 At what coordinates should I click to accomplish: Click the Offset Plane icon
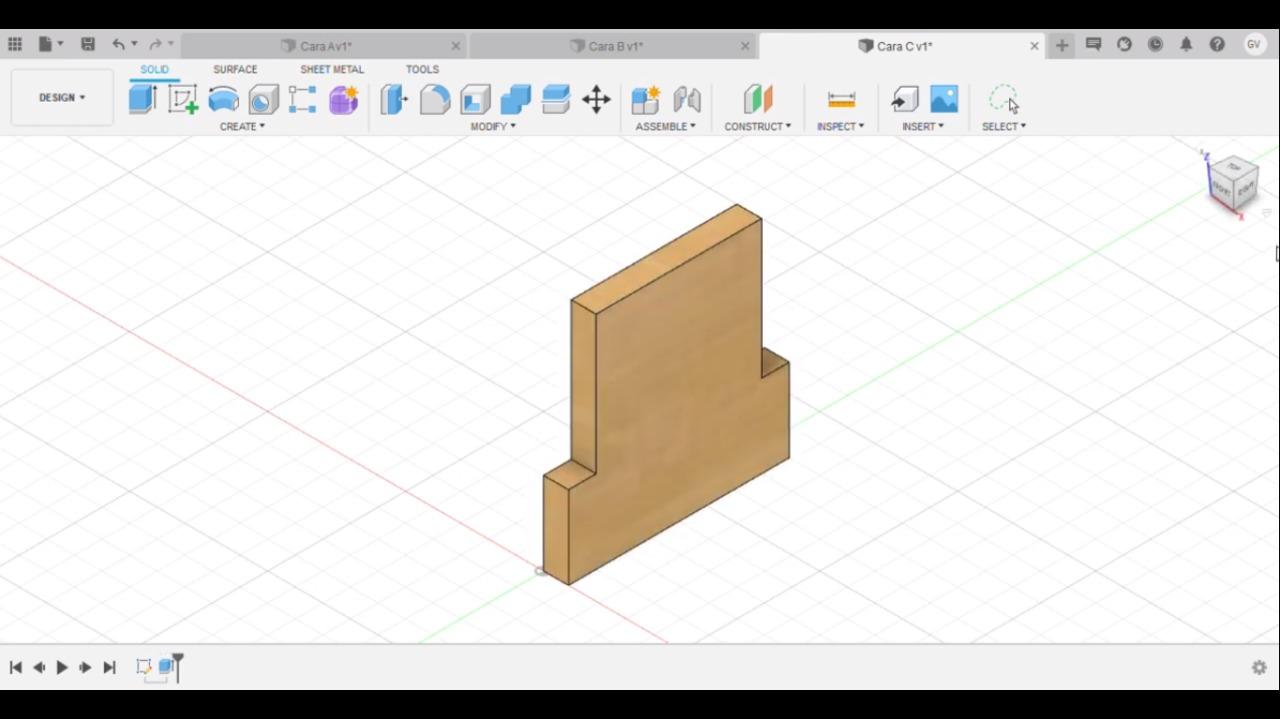click(x=758, y=99)
